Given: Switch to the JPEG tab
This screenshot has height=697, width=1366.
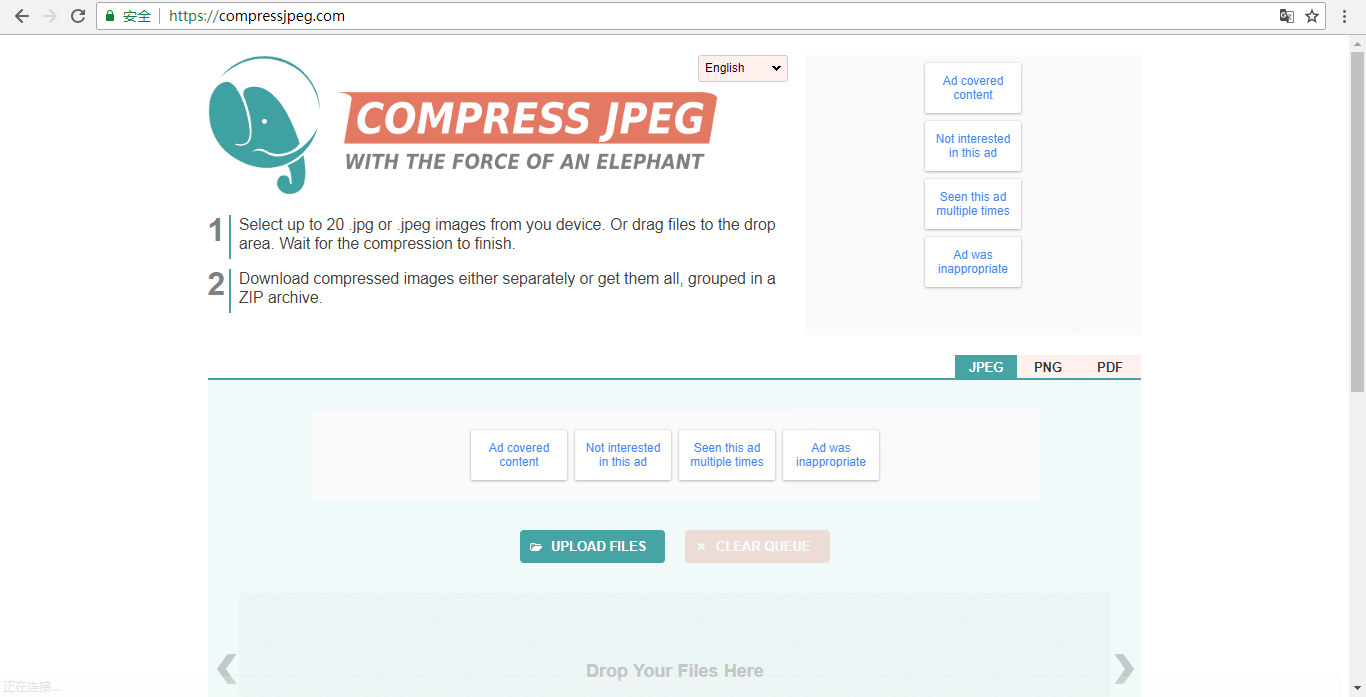Looking at the screenshot, I should point(986,367).
